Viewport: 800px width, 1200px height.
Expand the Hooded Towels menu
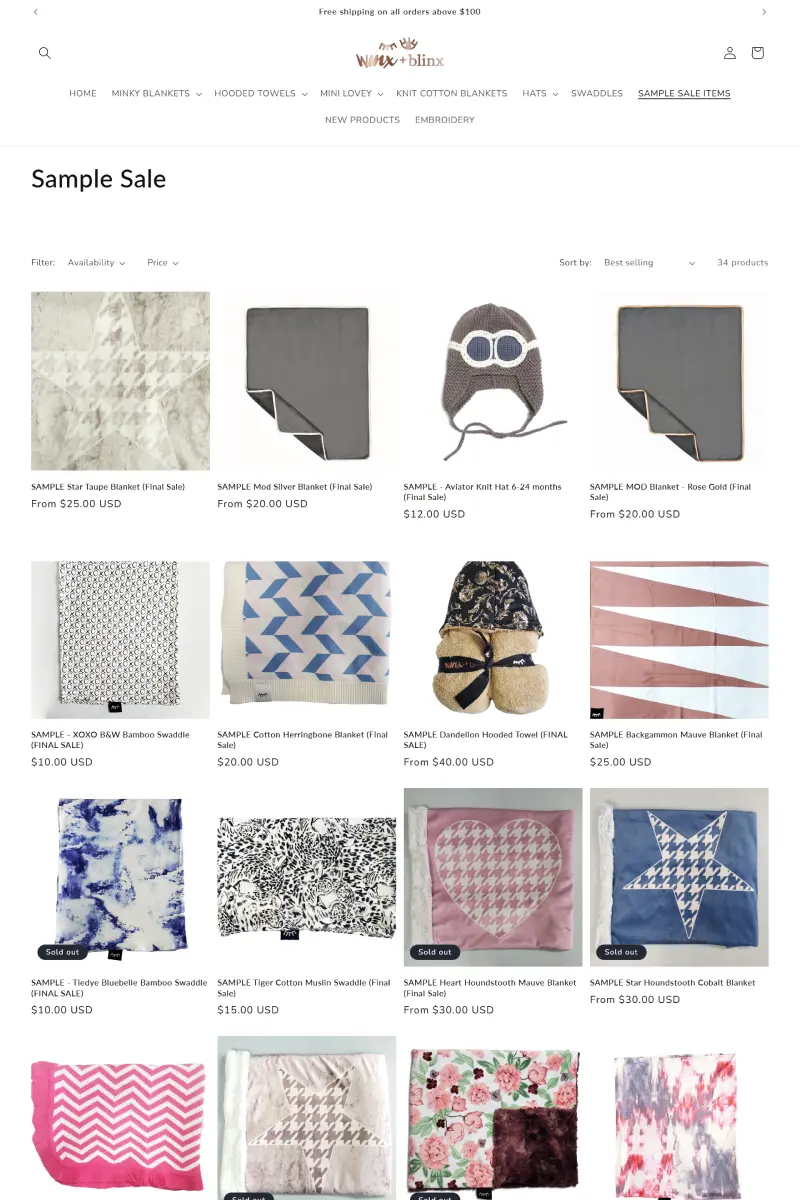(261, 94)
